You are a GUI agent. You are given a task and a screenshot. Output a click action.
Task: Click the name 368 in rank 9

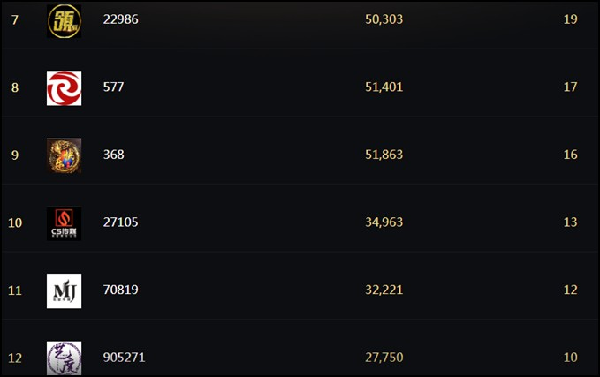pos(113,154)
